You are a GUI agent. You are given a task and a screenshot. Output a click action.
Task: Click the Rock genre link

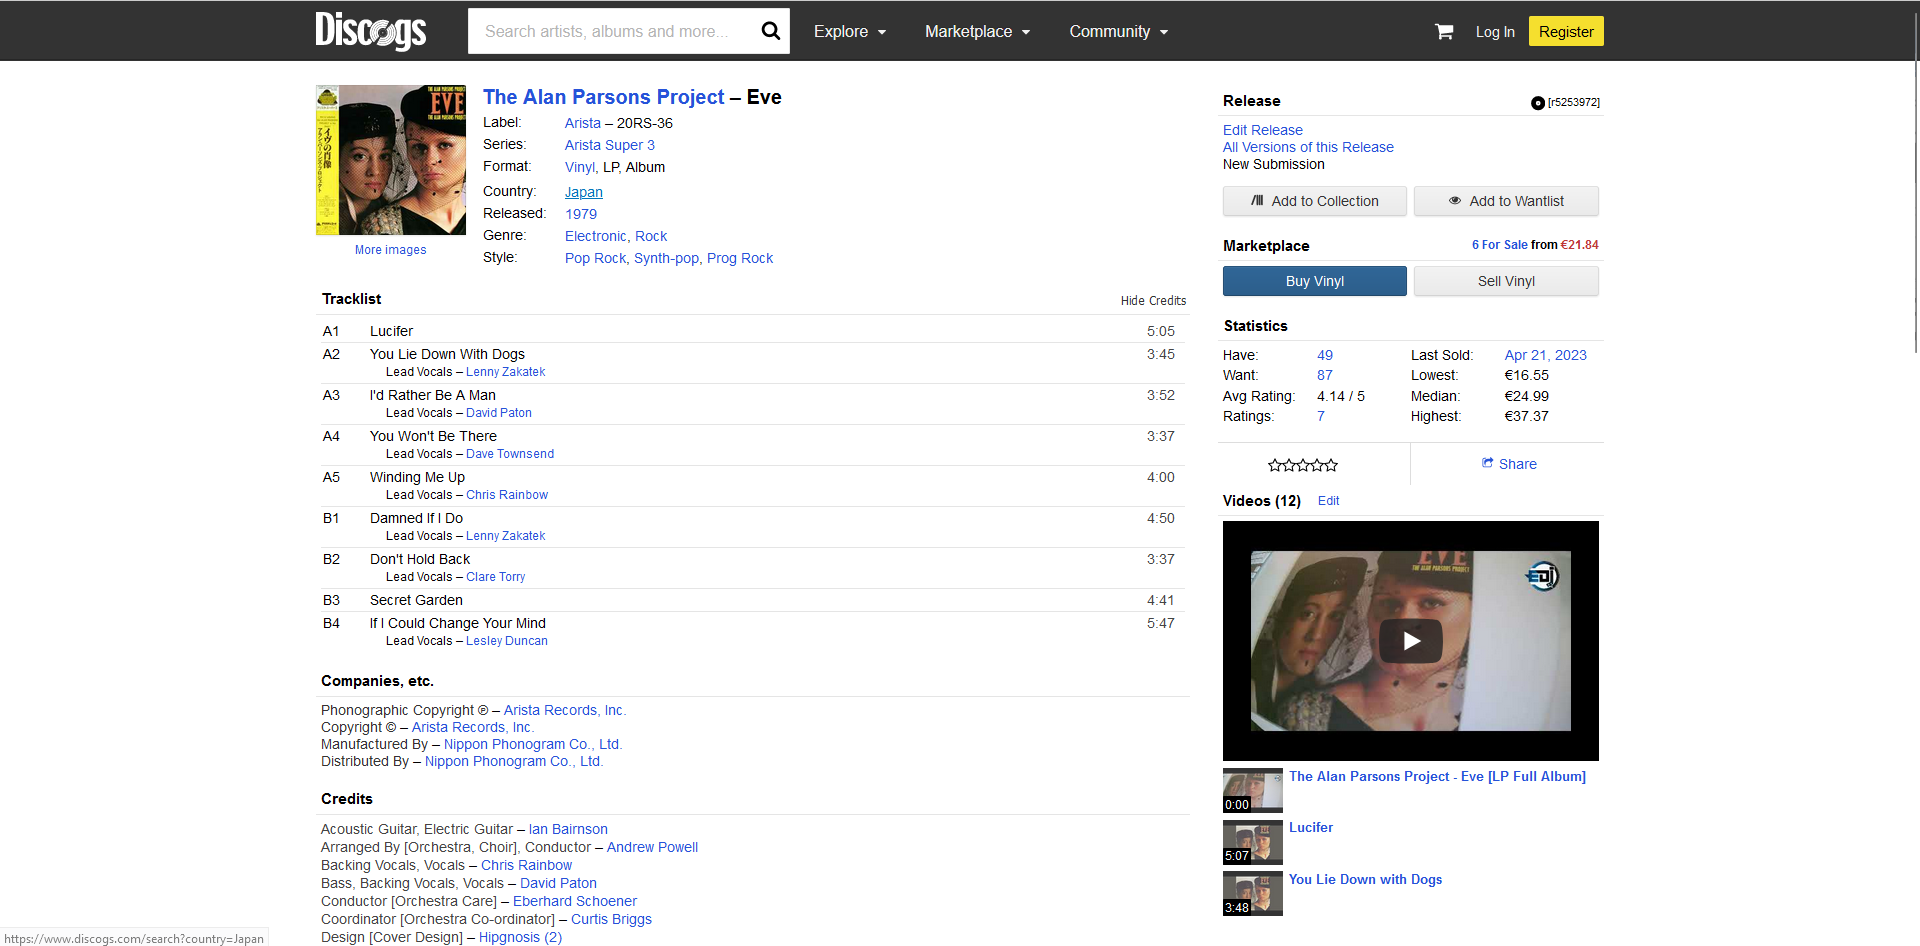651,236
